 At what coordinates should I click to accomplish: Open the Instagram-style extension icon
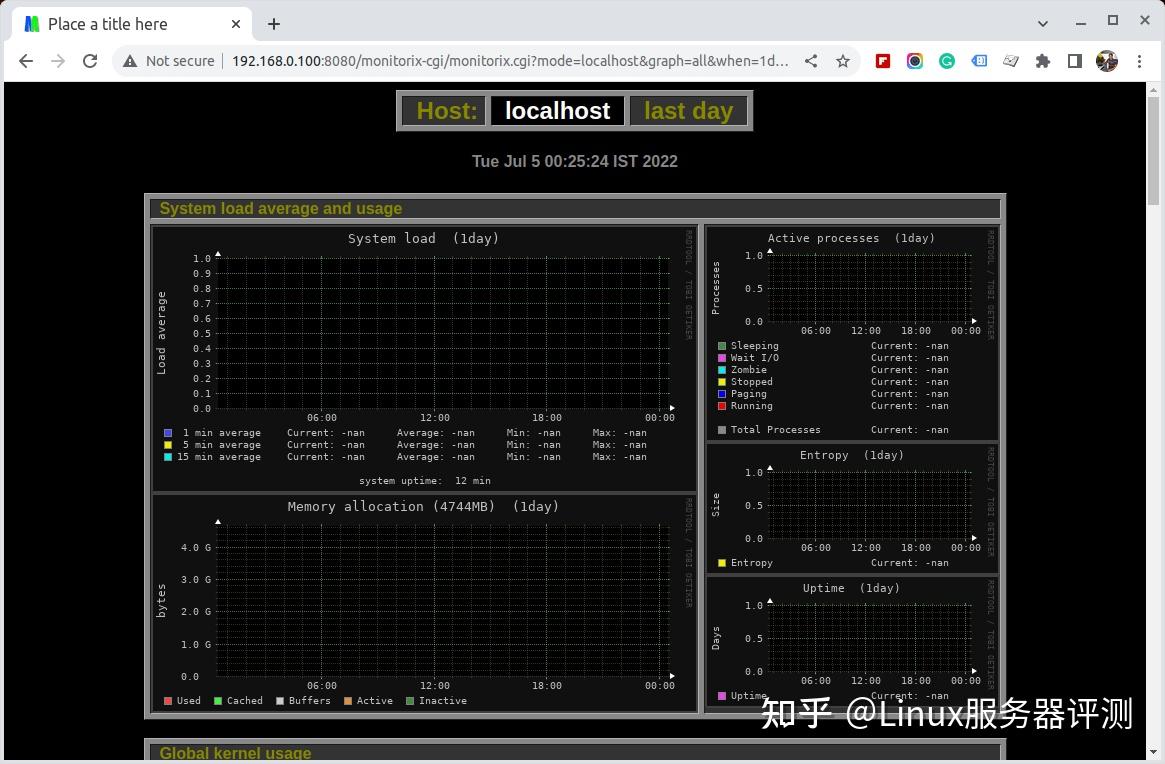coord(915,61)
